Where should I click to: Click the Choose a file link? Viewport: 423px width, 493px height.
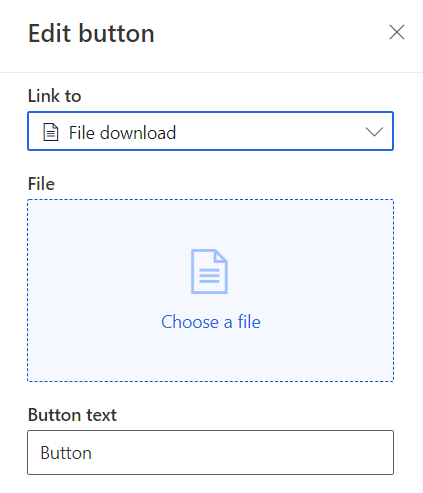(x=211, y=322)
